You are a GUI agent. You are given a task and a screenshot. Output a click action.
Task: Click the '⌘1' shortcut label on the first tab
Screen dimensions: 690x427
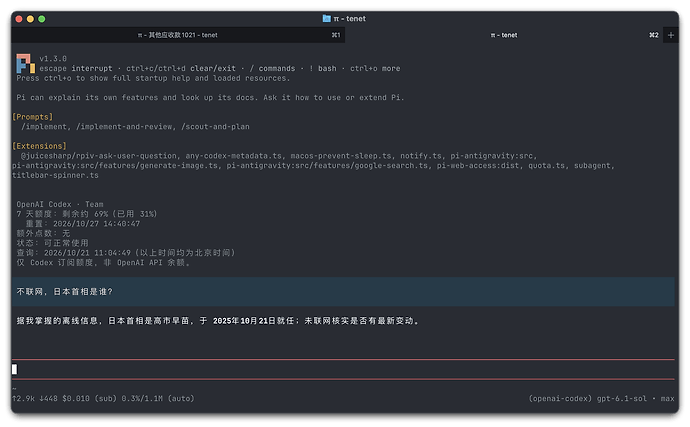click(336, 35)
